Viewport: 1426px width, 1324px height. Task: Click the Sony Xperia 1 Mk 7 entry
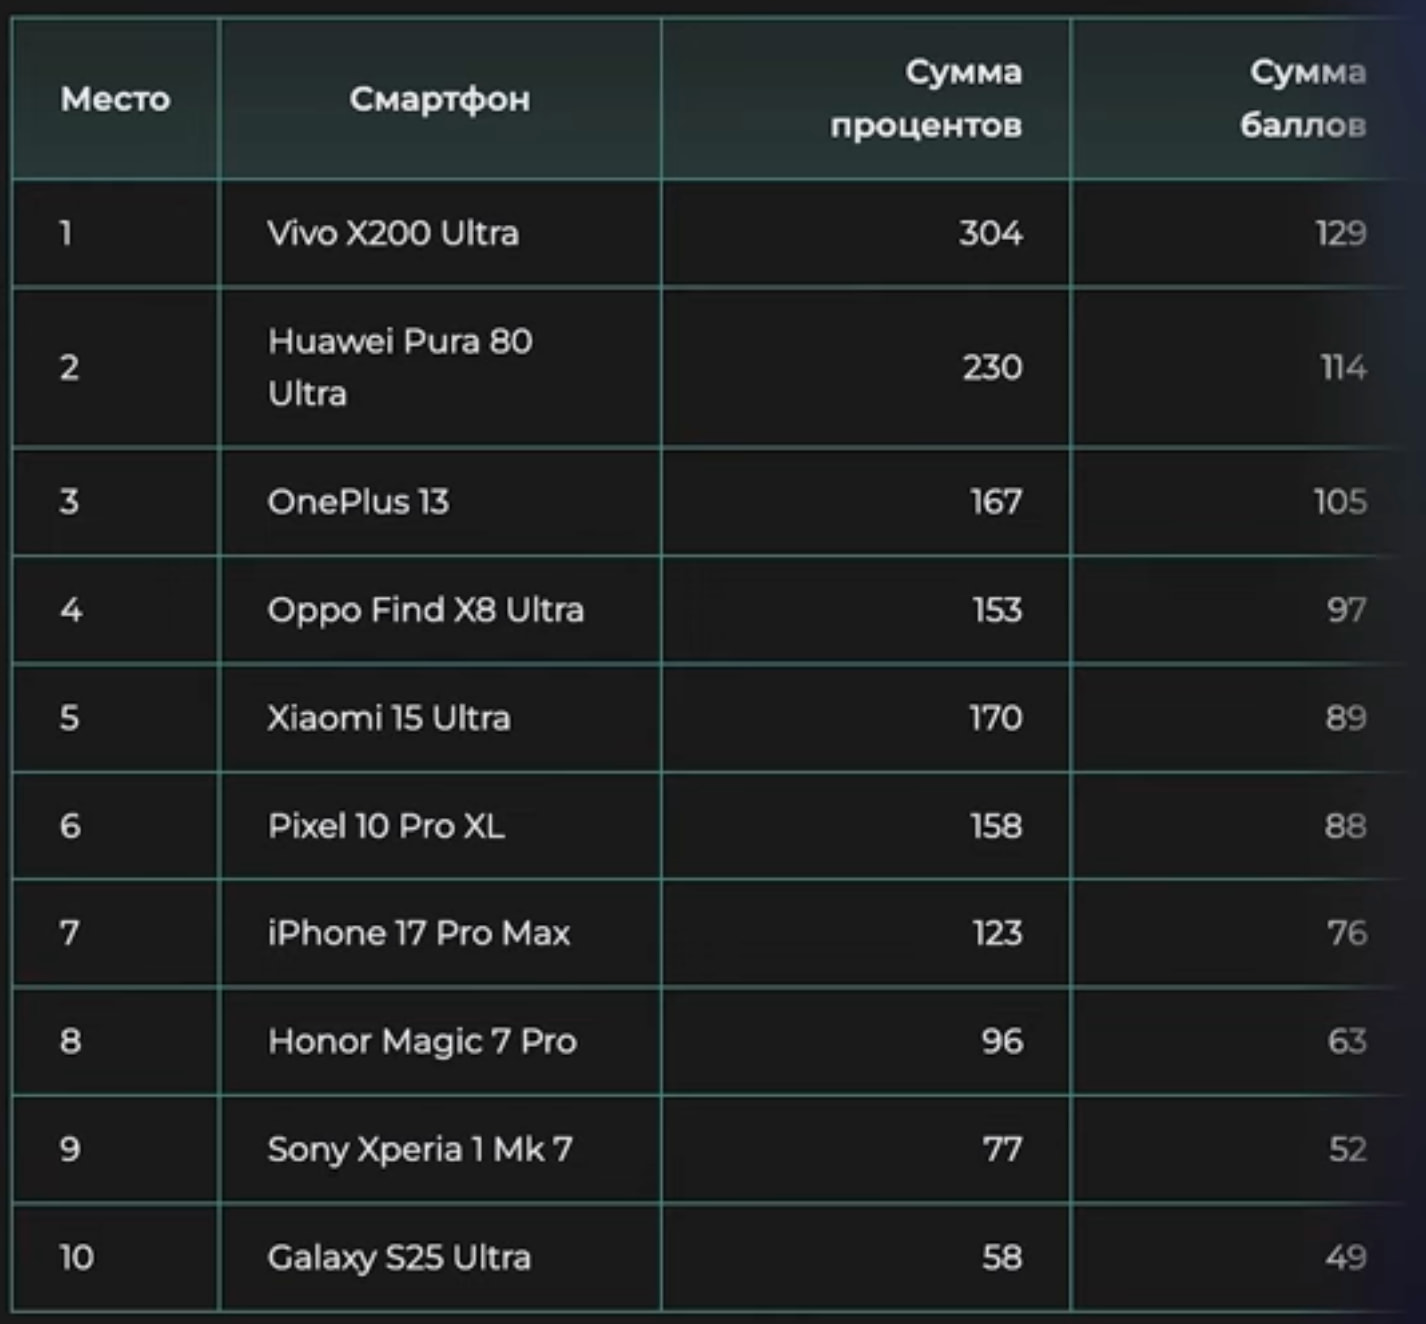click(x=419, y=1149)
